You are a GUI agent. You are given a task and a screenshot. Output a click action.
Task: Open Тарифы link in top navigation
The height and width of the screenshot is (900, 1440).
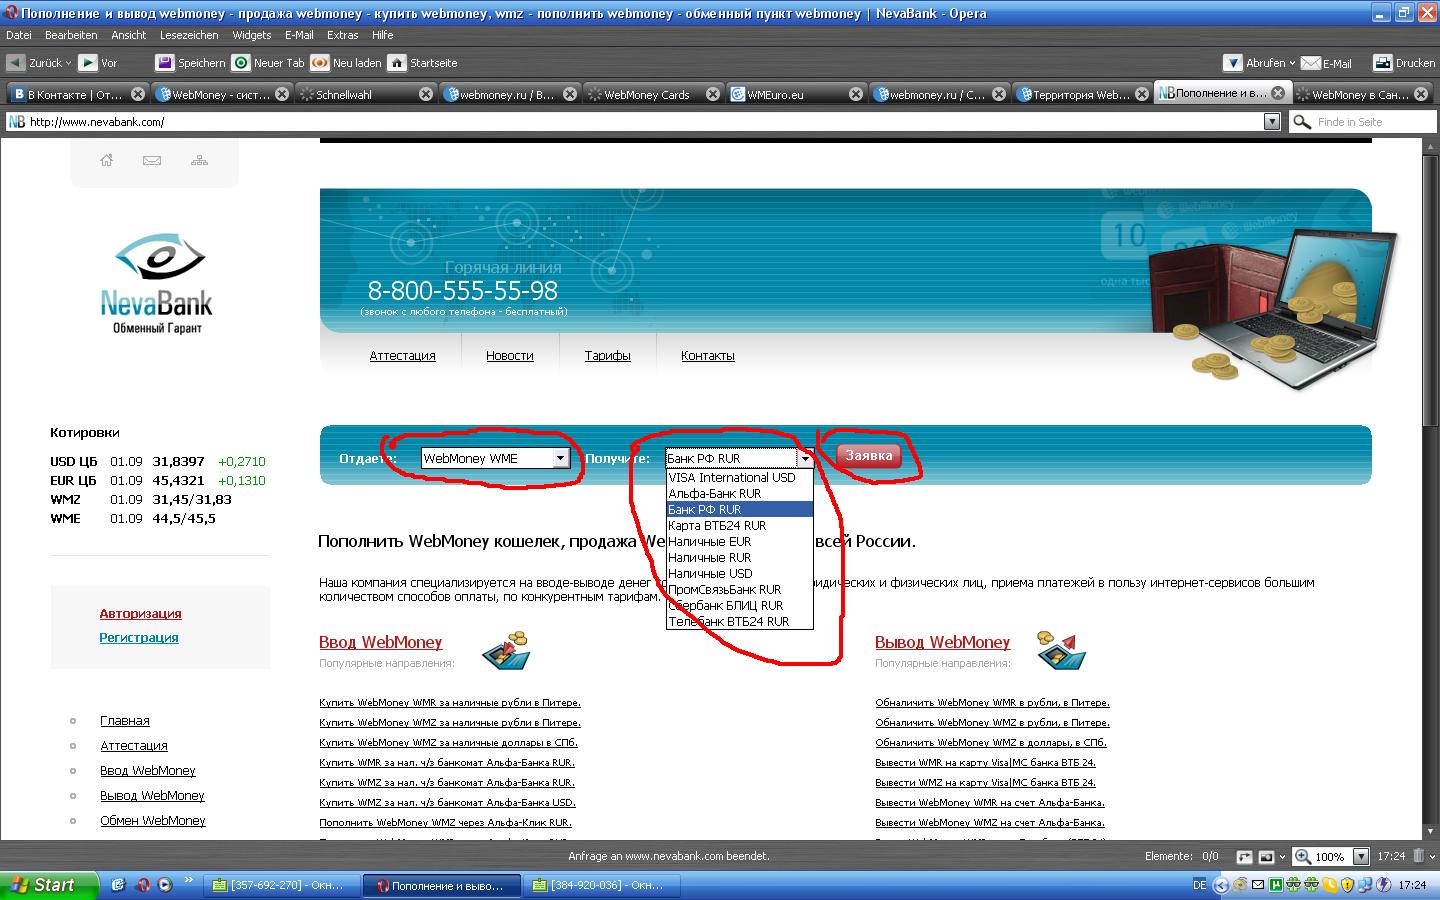pyautogui.click(x=607, y=356)
